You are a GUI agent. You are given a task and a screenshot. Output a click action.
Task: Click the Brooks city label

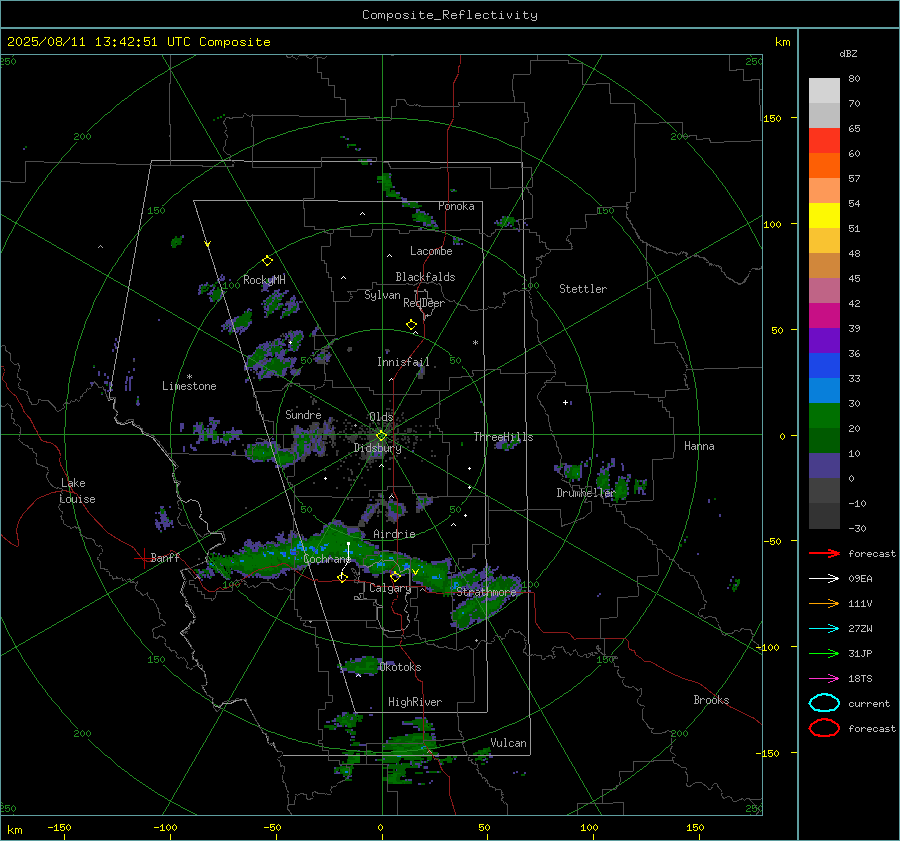tap(711, 700)
